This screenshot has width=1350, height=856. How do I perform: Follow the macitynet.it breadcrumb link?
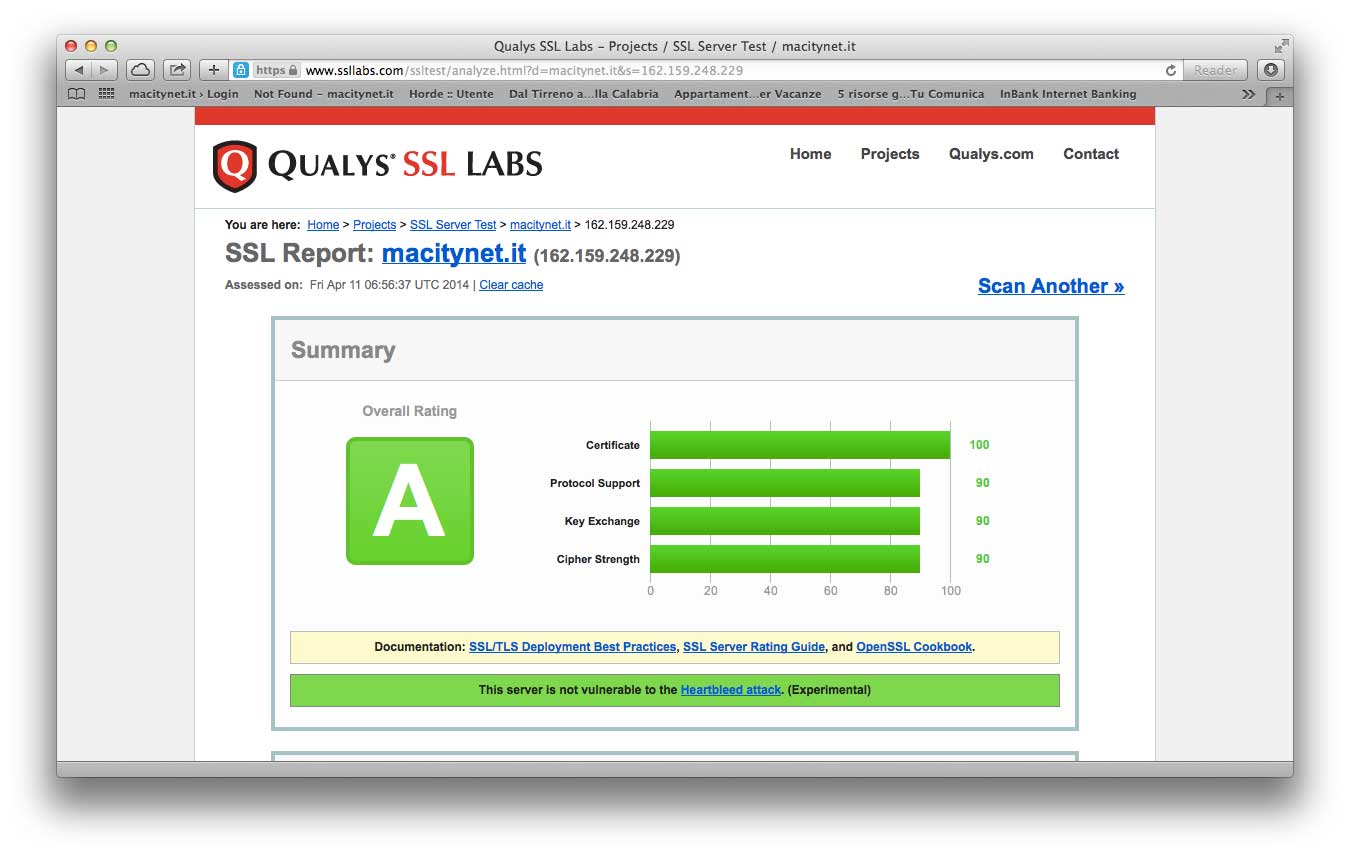[x=540, y=225]
